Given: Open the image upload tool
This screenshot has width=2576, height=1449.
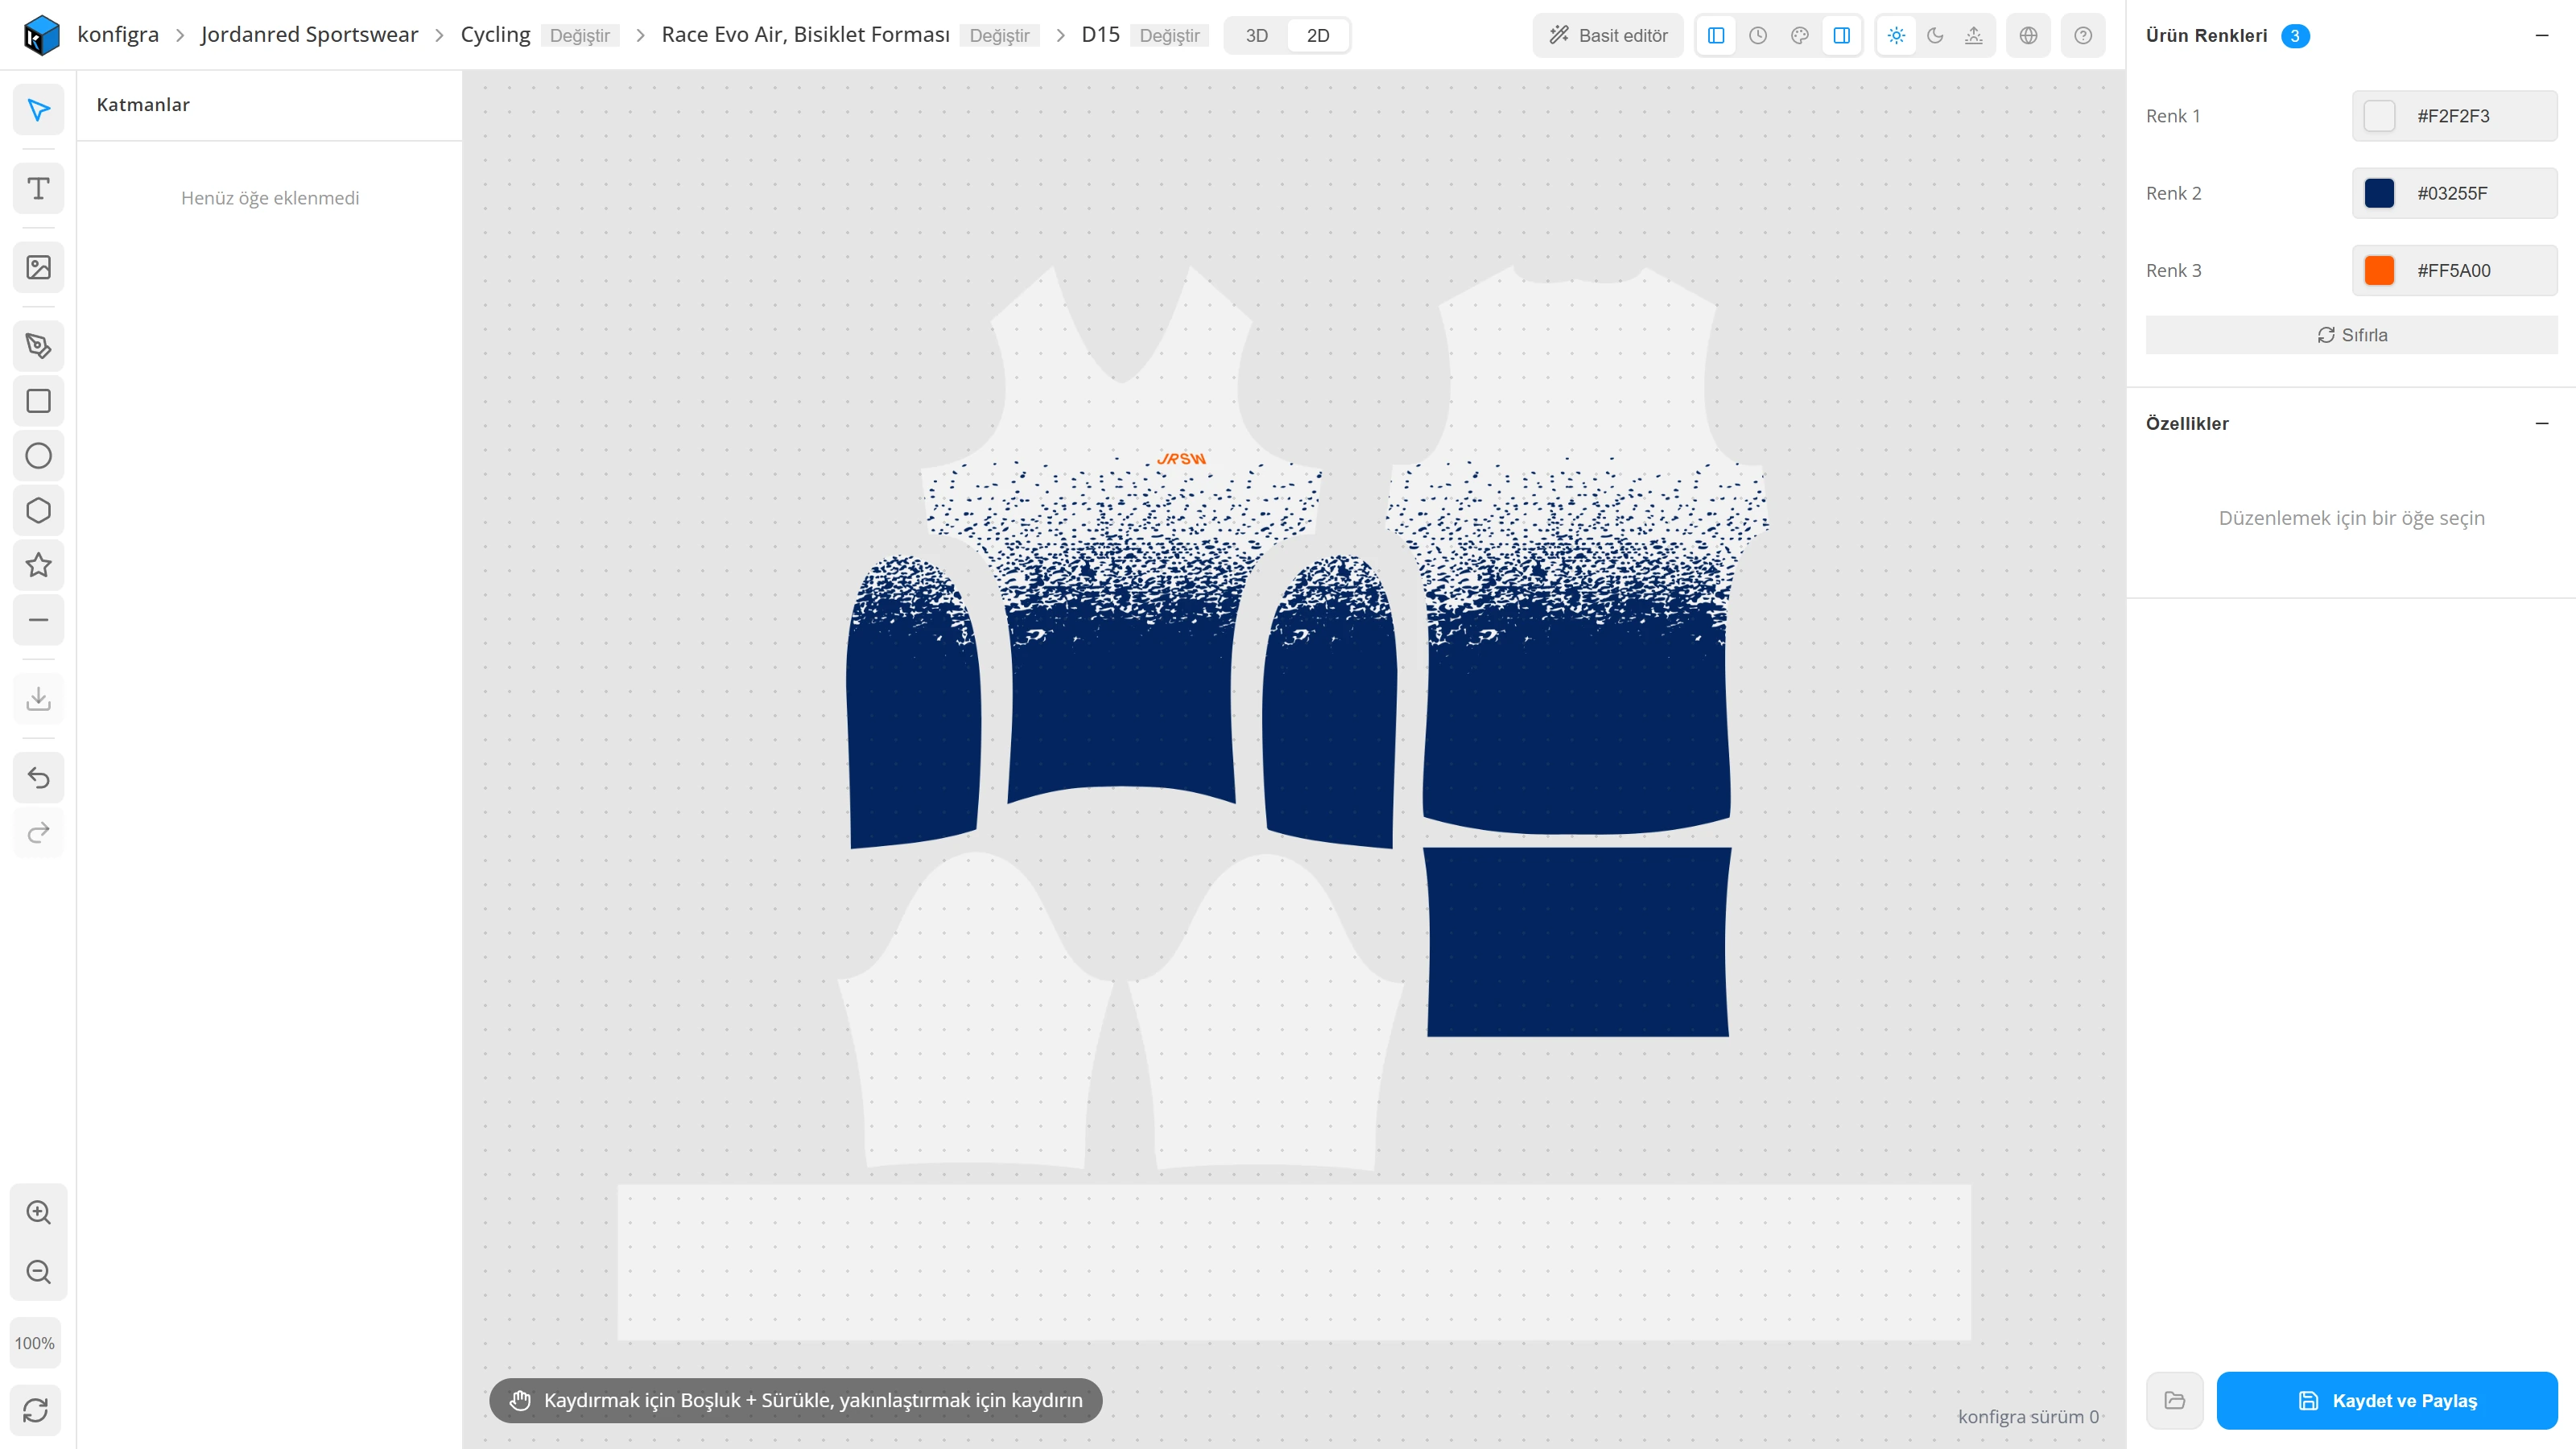Looking at the screenshot, I should tap(38, 267).
